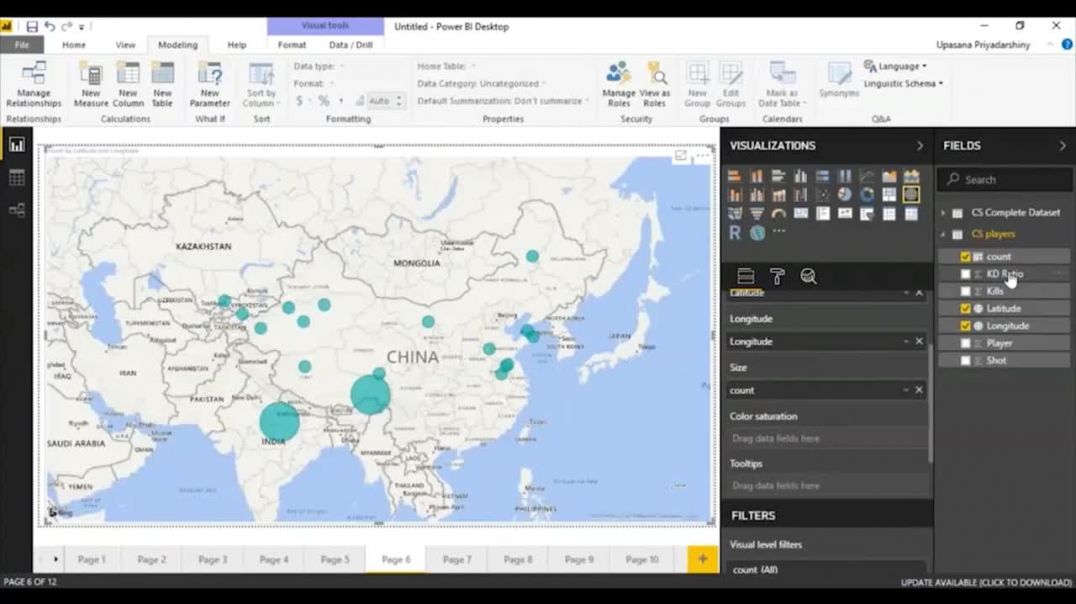Enable the Player field checkbox
1076x604 pixels.
point(965,343)
